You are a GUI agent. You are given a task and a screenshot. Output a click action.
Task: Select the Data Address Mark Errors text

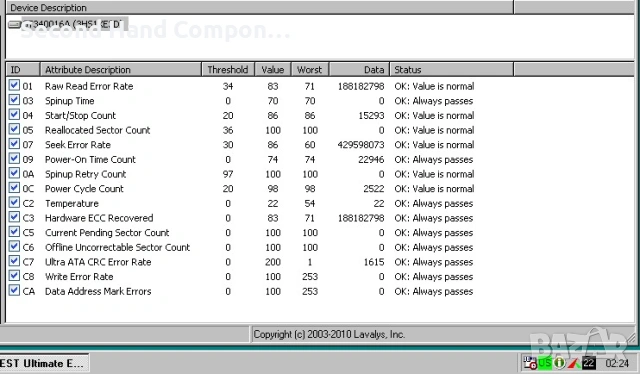[x=98, y=292]
